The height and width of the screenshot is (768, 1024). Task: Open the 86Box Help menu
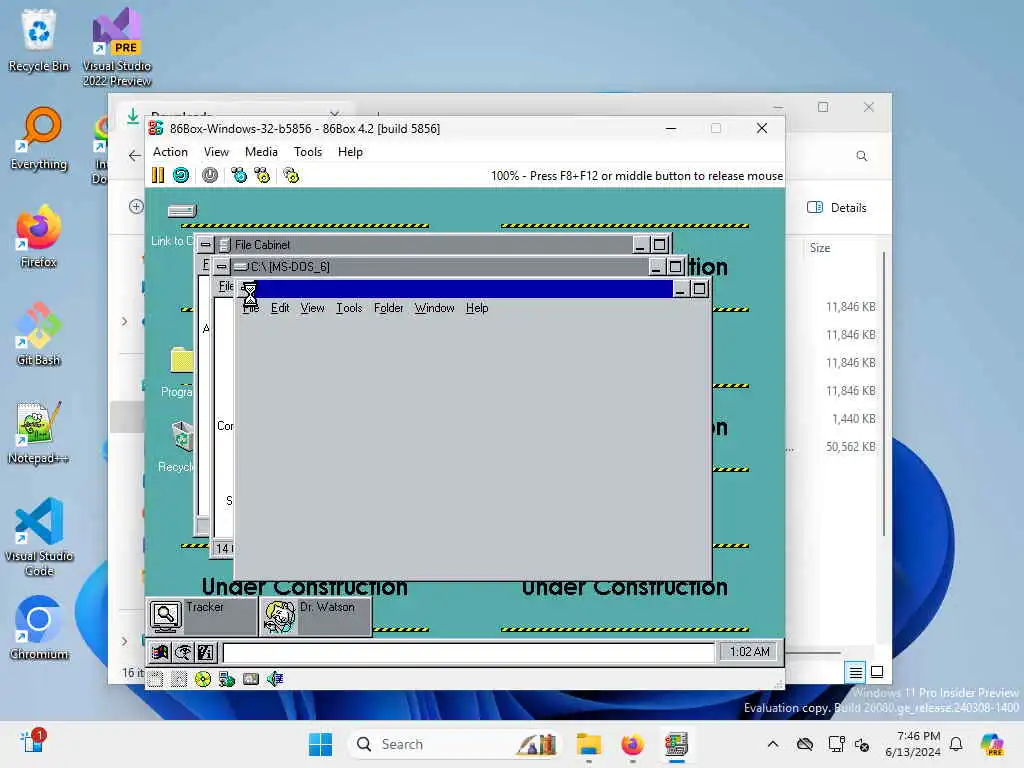pos(350,152)
